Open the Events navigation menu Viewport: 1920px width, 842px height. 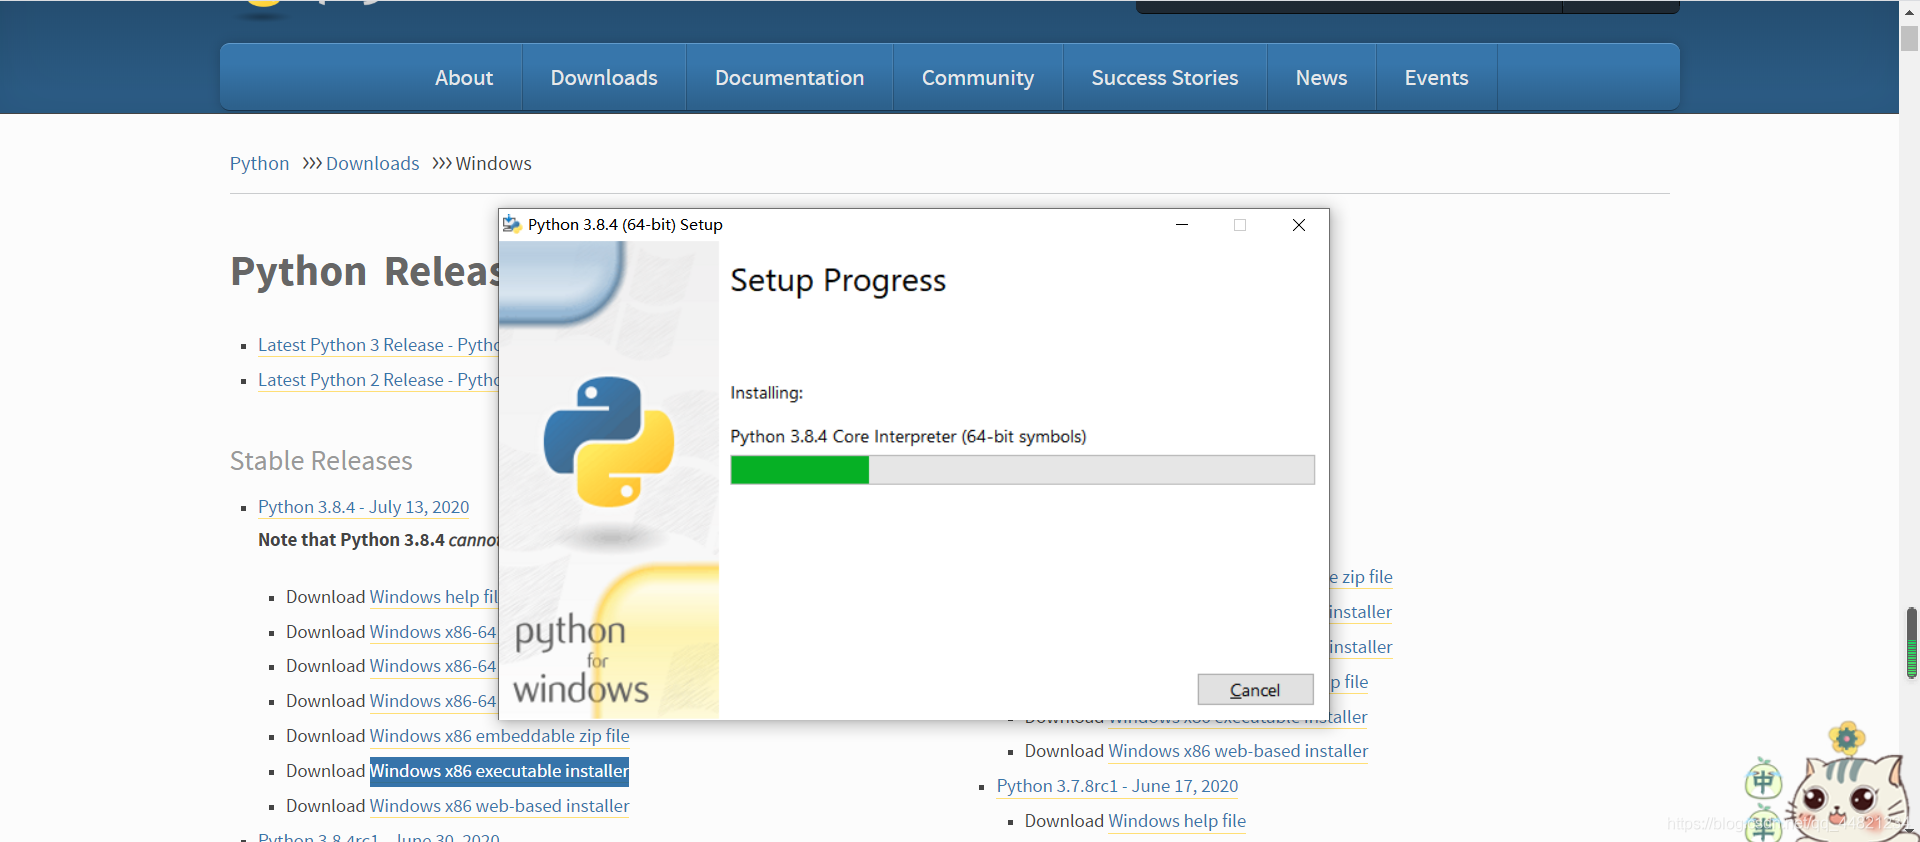(x=1436, y=78)
